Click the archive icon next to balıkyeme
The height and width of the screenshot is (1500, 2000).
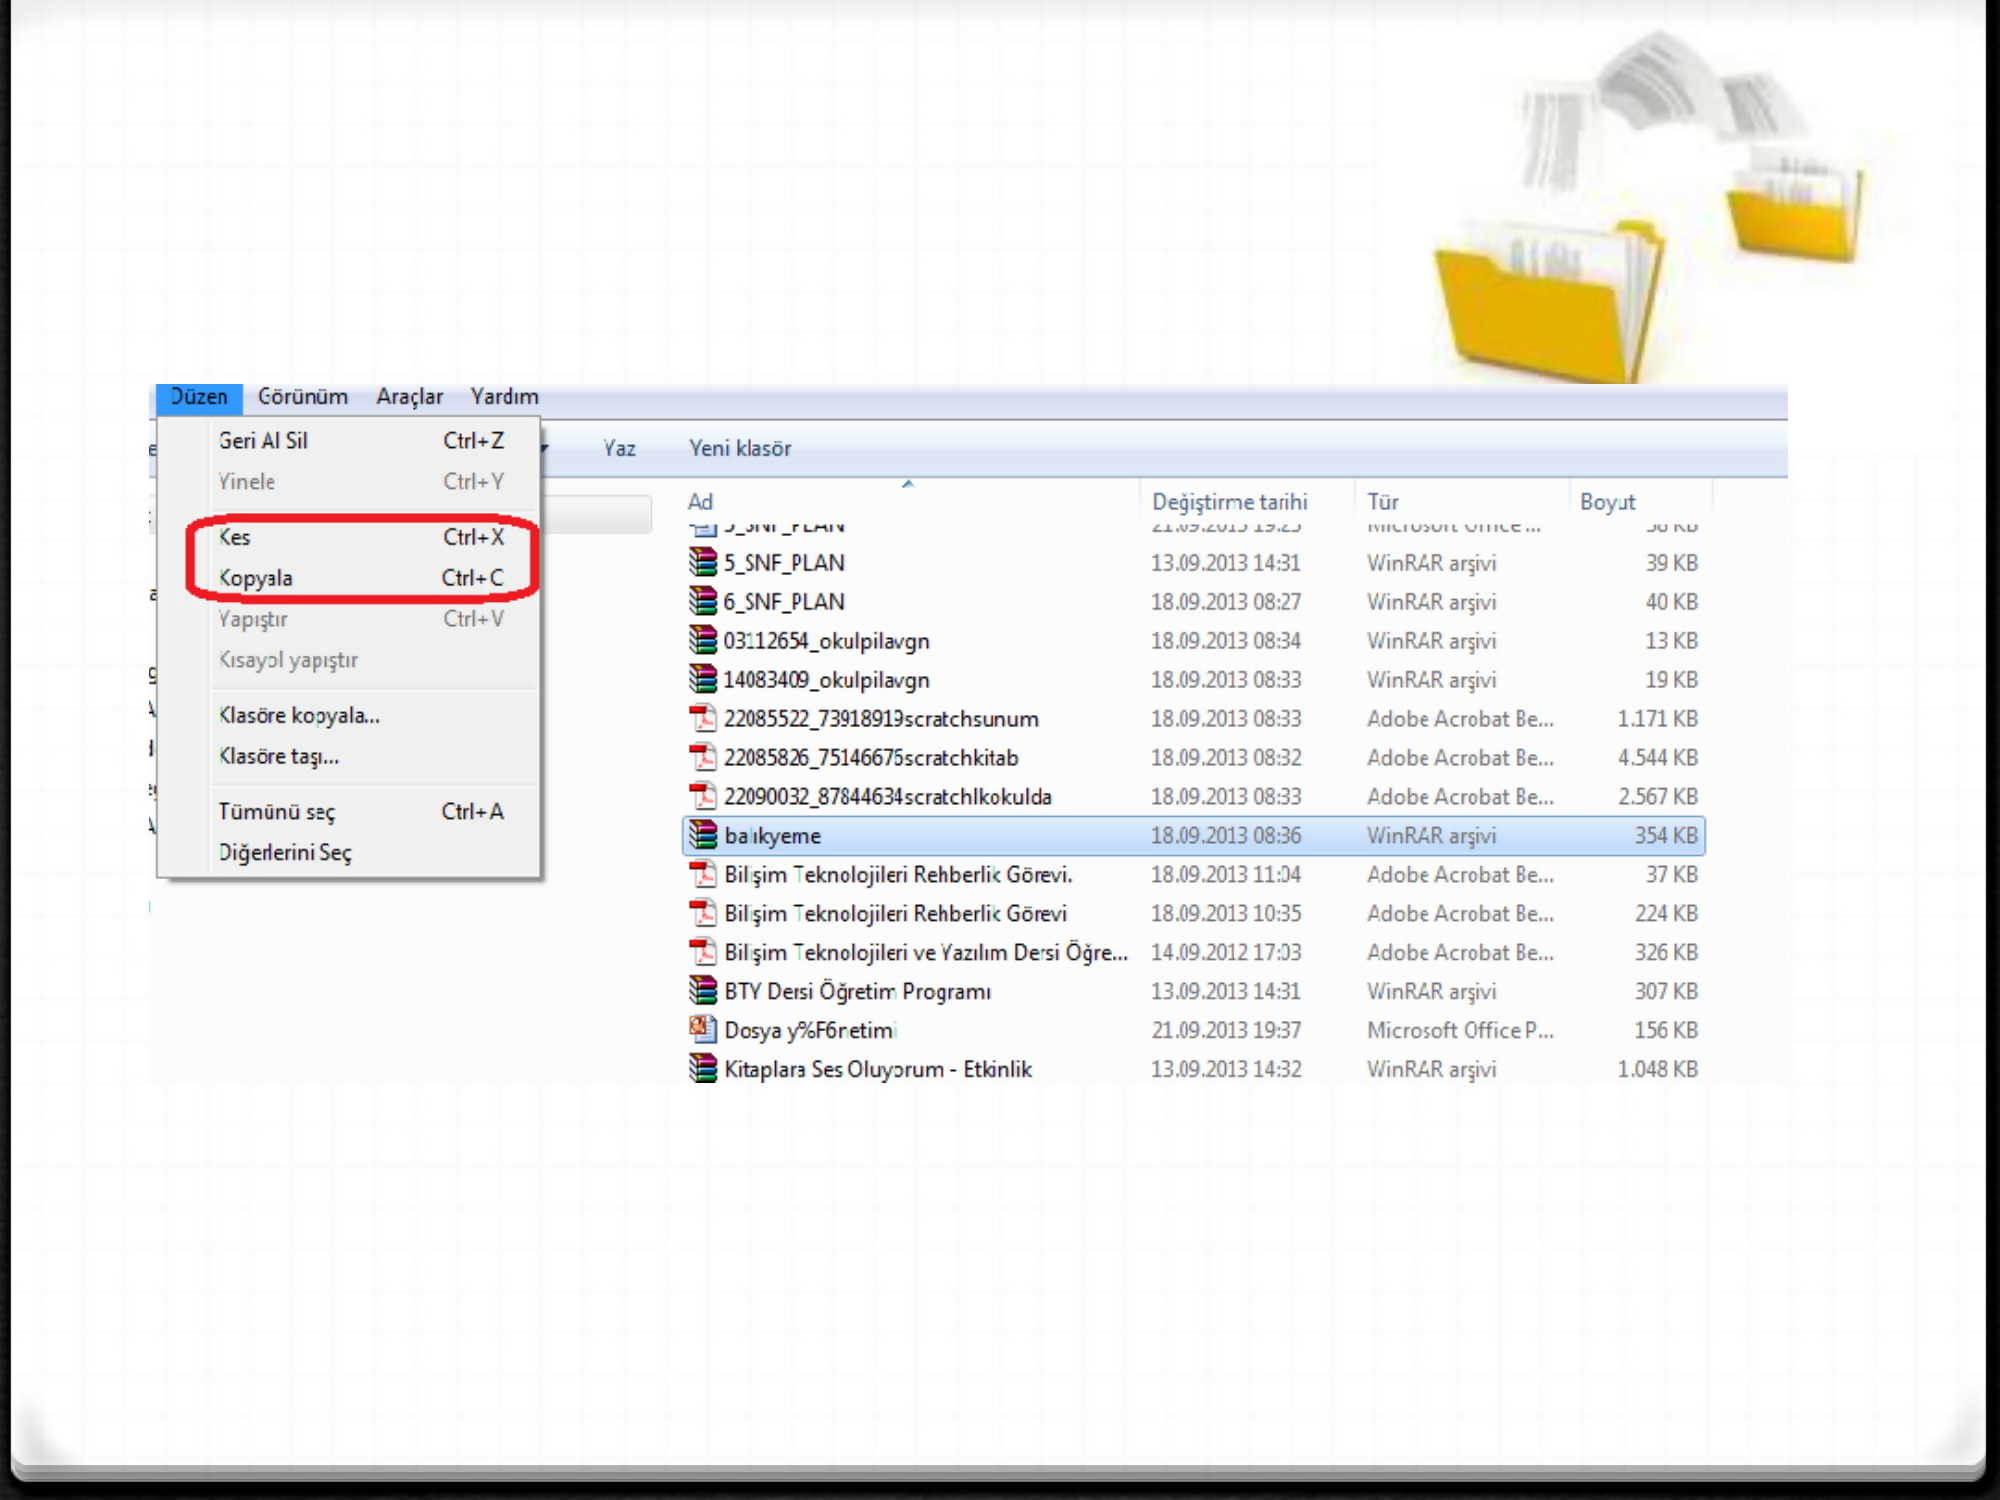[x=703, y=835]
